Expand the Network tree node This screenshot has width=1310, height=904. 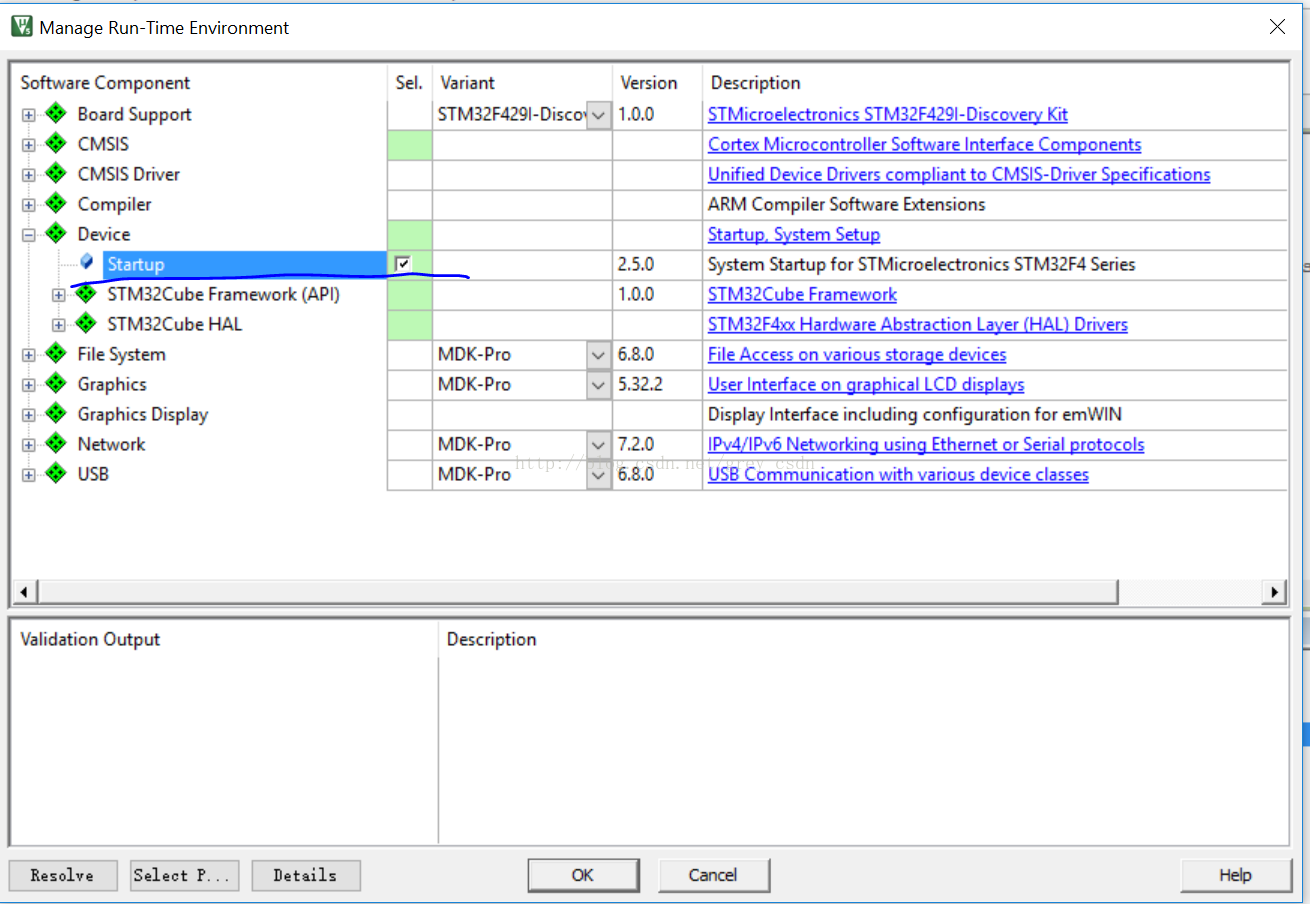(28, 445)
